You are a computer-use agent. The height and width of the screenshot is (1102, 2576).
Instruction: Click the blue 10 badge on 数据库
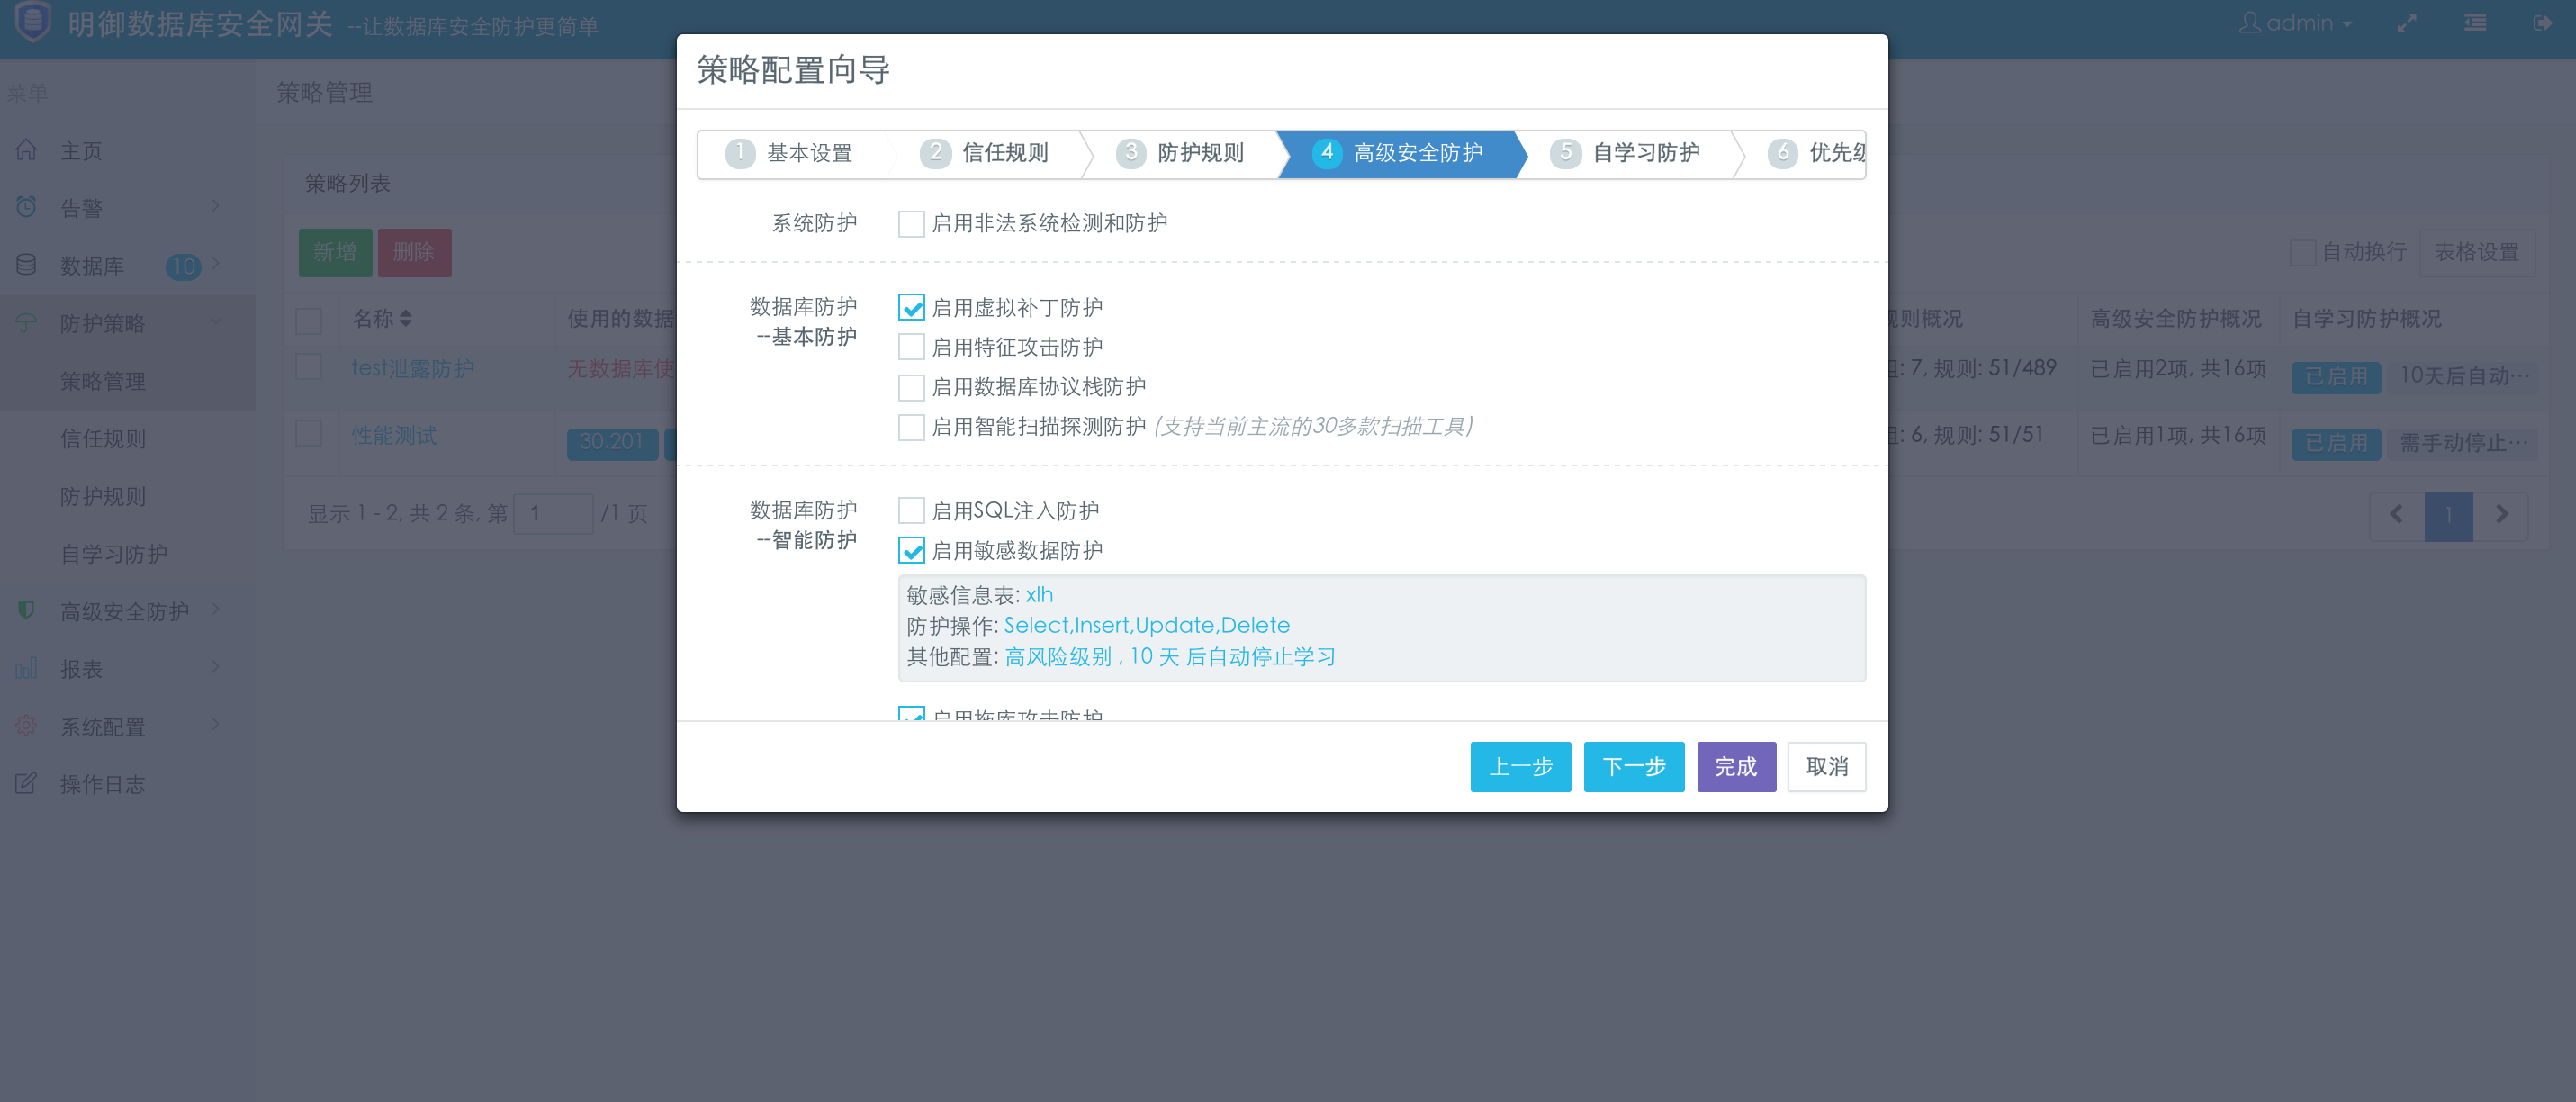[x=183, y=266]
